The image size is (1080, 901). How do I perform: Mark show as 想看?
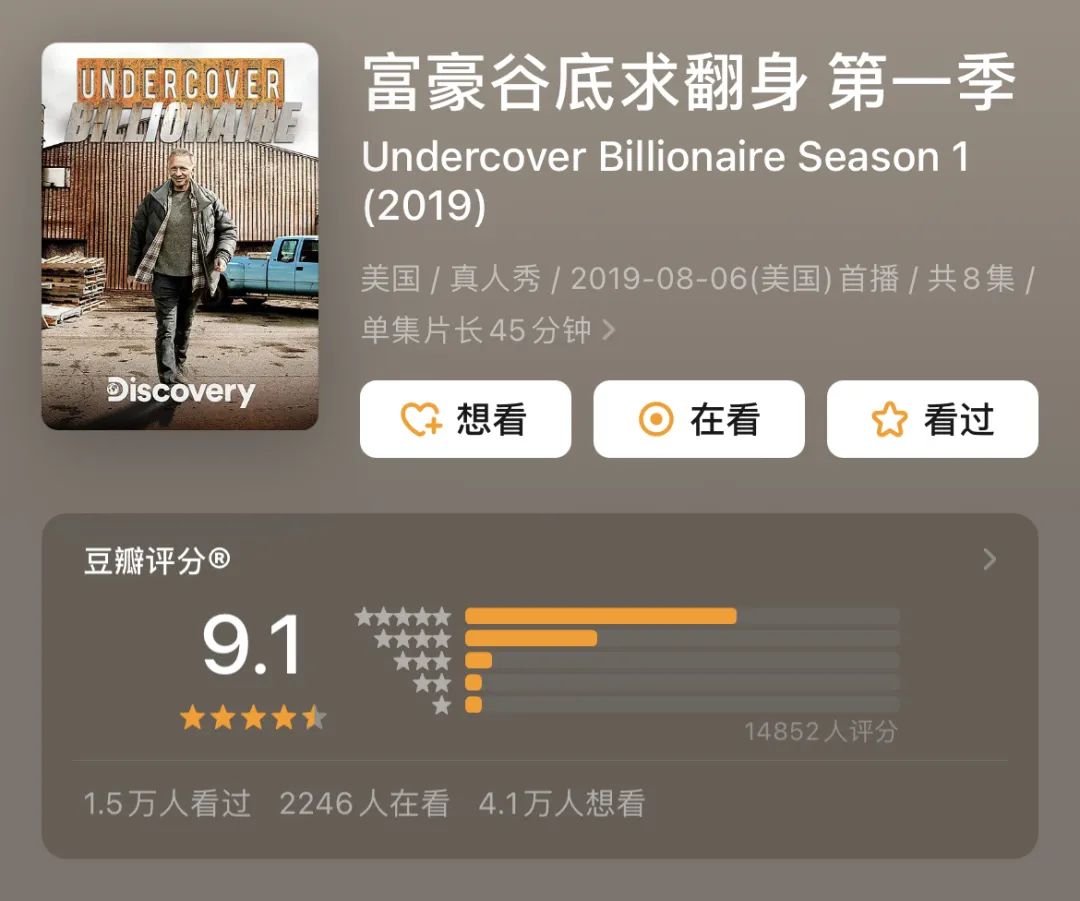(466, 419)
